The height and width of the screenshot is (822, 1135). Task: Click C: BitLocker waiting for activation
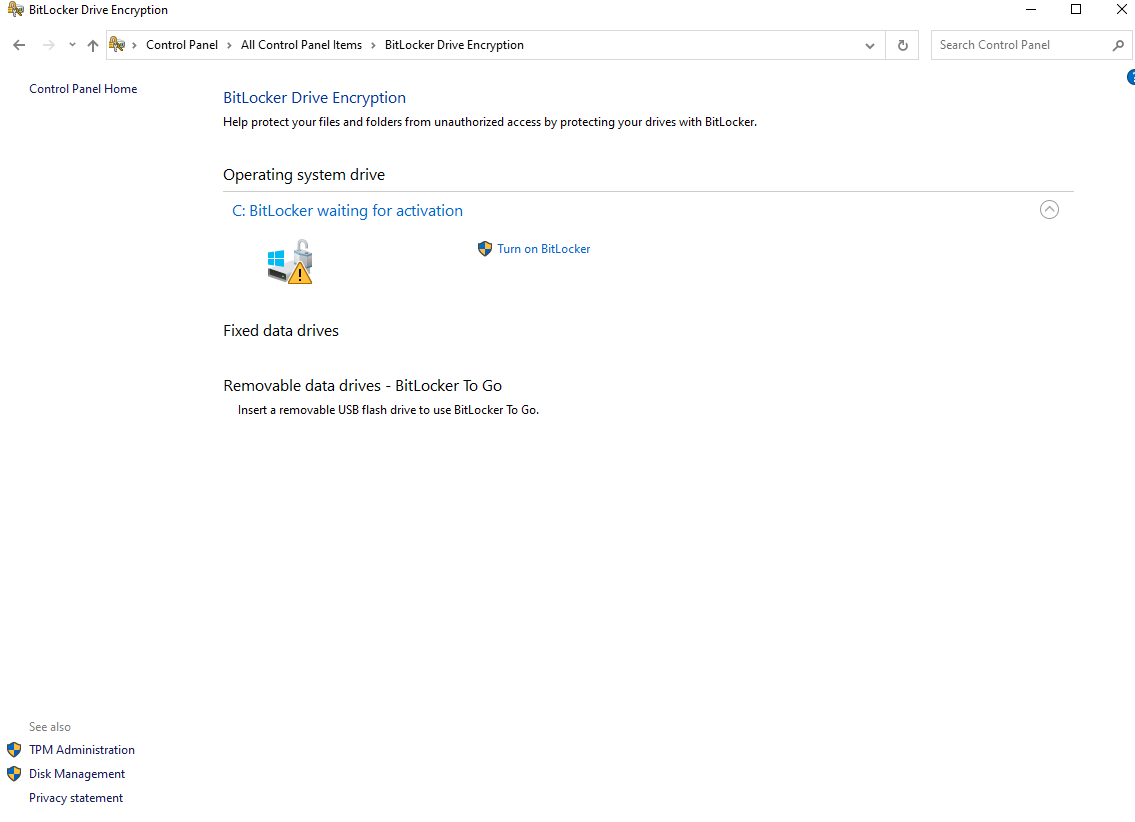(347, 211)
